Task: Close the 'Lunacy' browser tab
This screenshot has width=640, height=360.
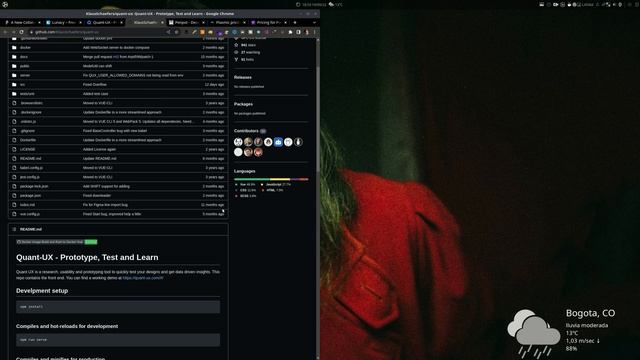Action: [x=80, y=22]
